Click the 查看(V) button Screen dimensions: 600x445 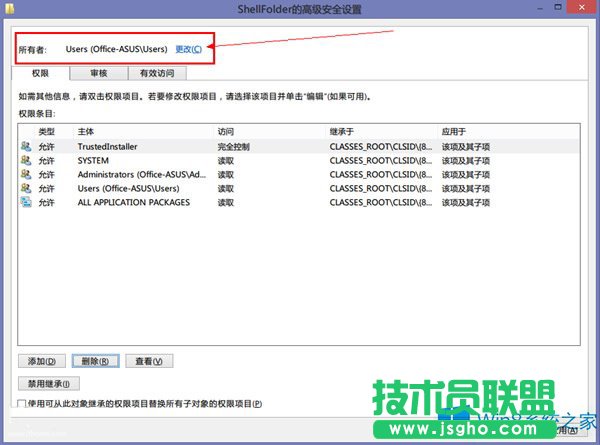click(x=150, y=361)
